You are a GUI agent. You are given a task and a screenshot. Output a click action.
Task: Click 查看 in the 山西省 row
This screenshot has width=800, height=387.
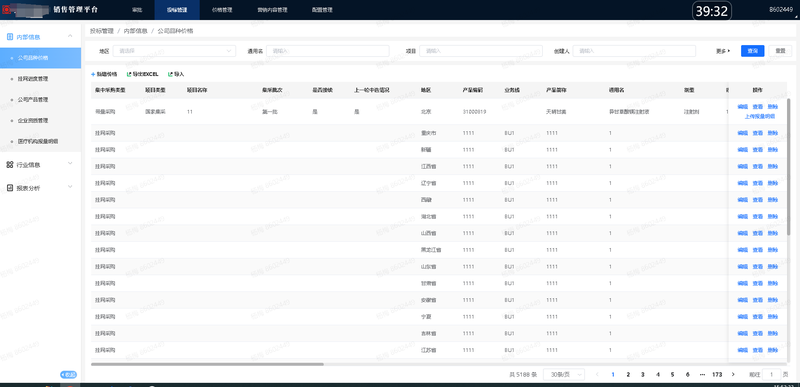[758, 233]
